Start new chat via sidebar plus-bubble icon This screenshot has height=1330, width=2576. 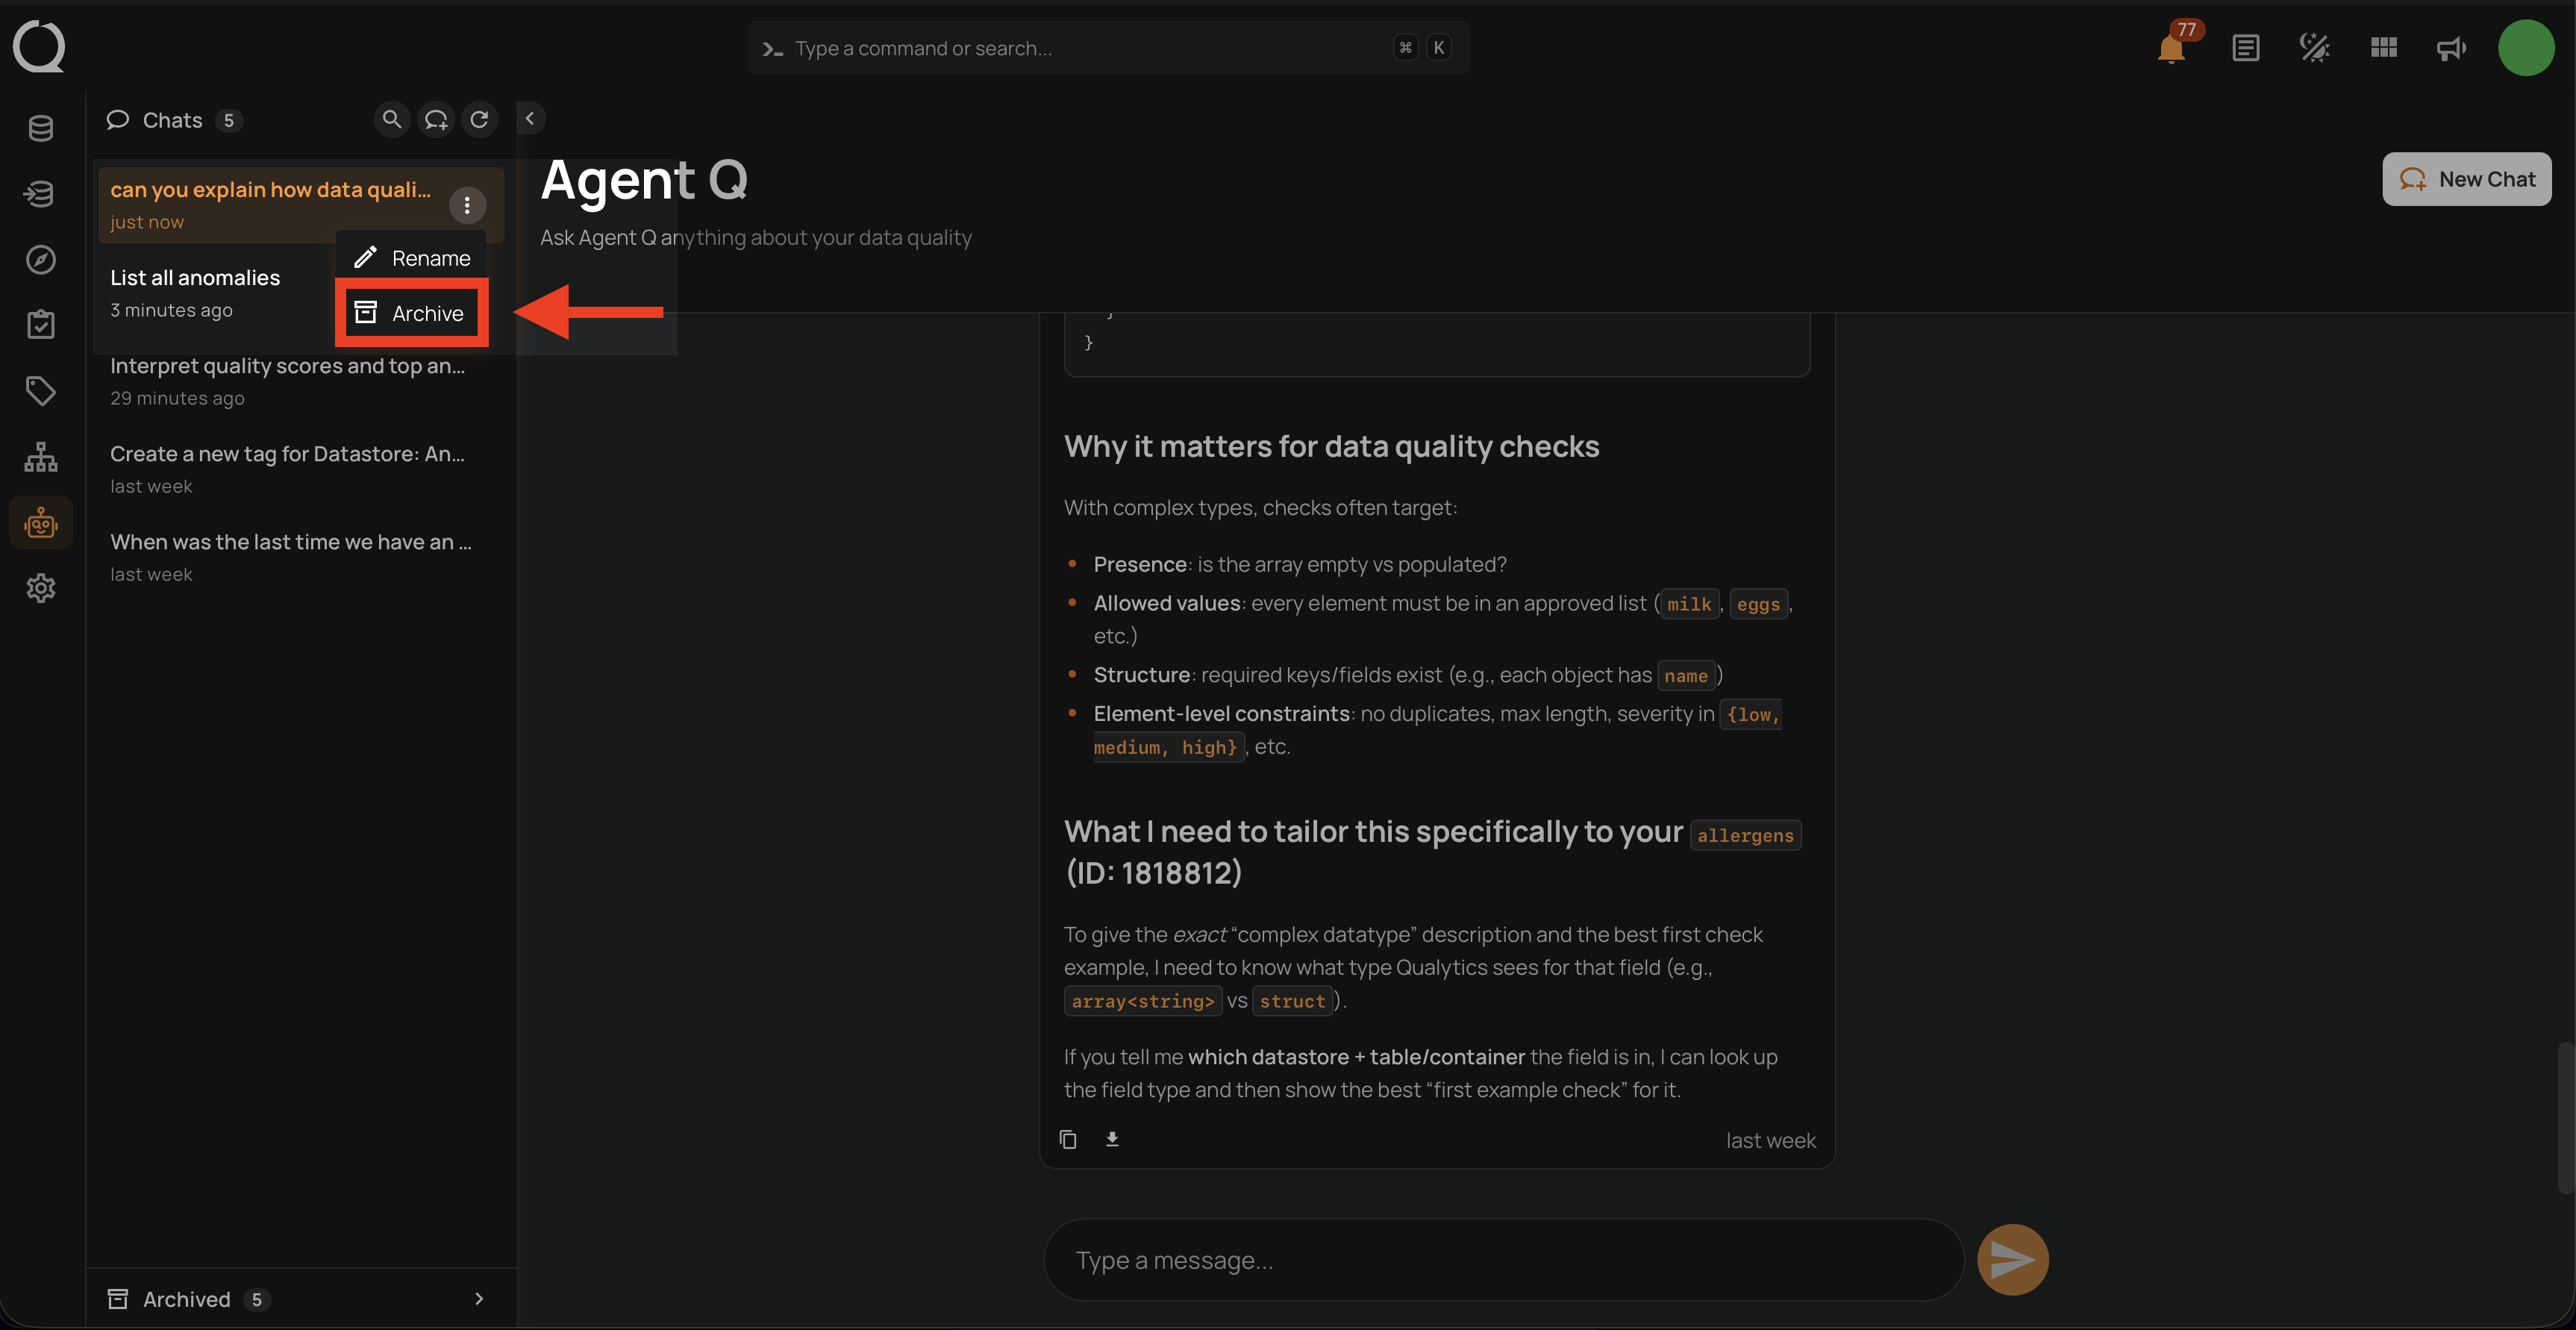[436, 119]
